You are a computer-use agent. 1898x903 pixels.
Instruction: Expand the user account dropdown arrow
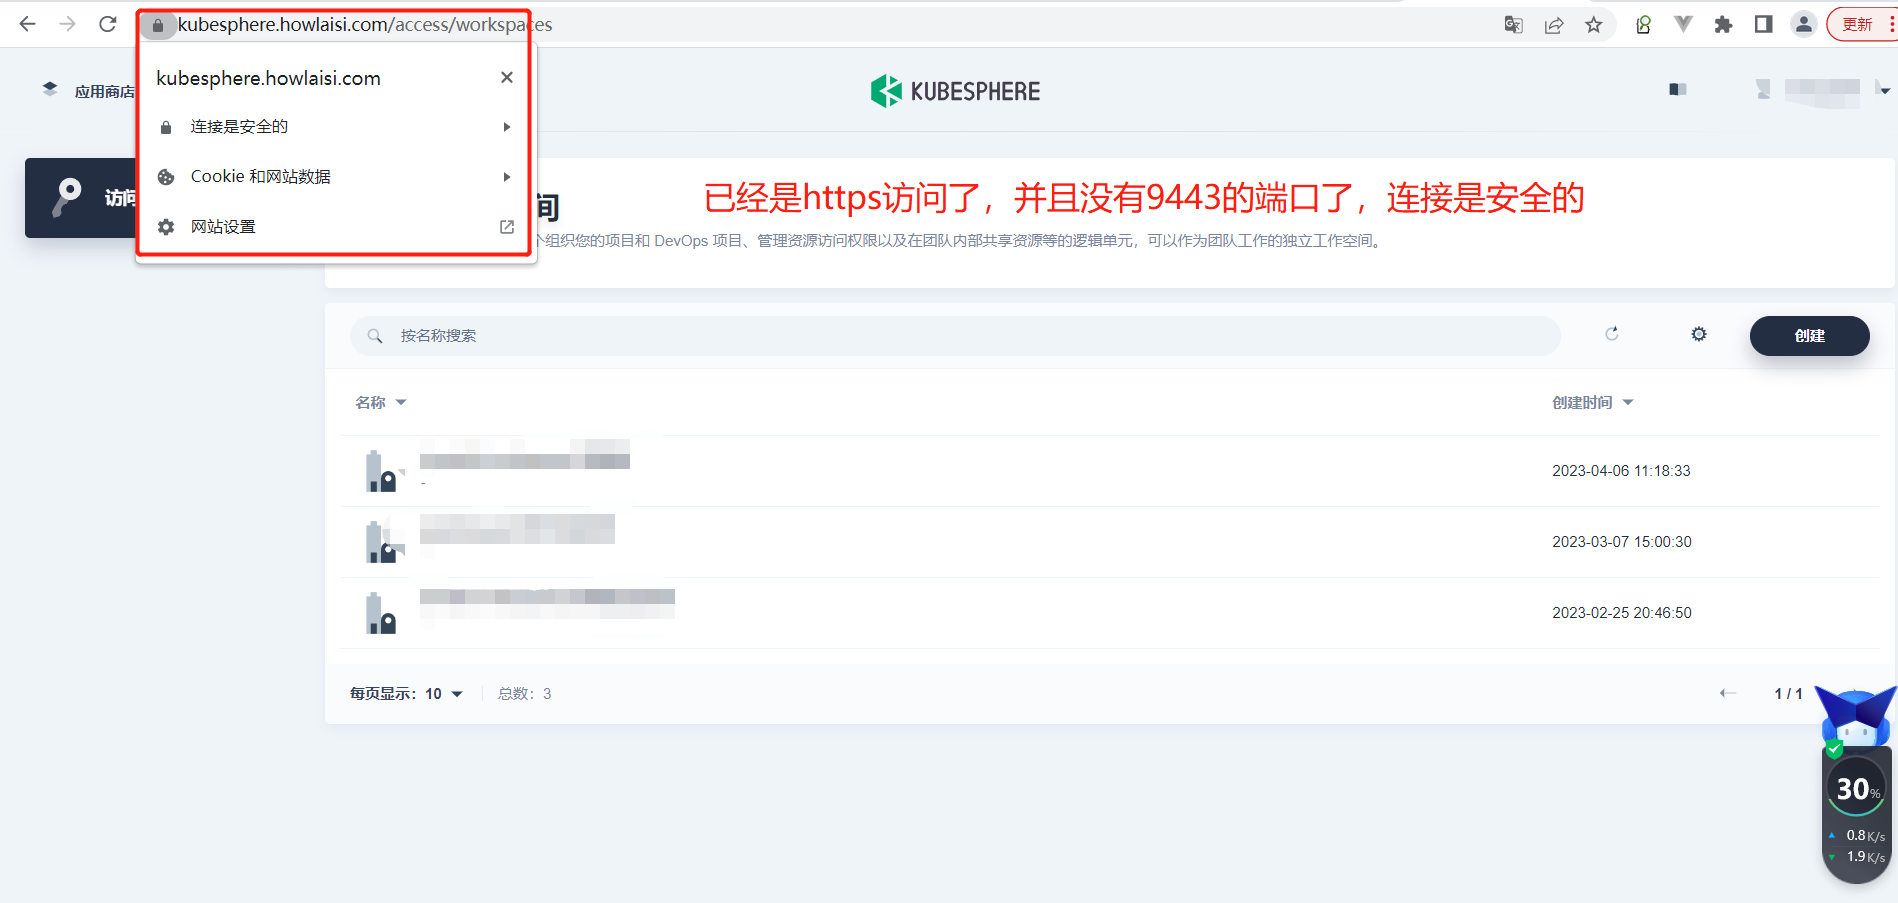tap(1885, 91)
